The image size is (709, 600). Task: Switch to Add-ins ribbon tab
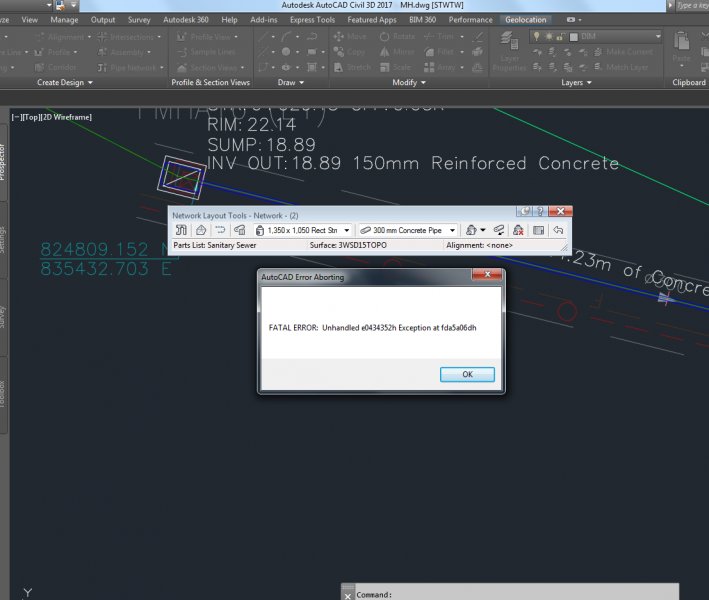(x=264, y=20)
